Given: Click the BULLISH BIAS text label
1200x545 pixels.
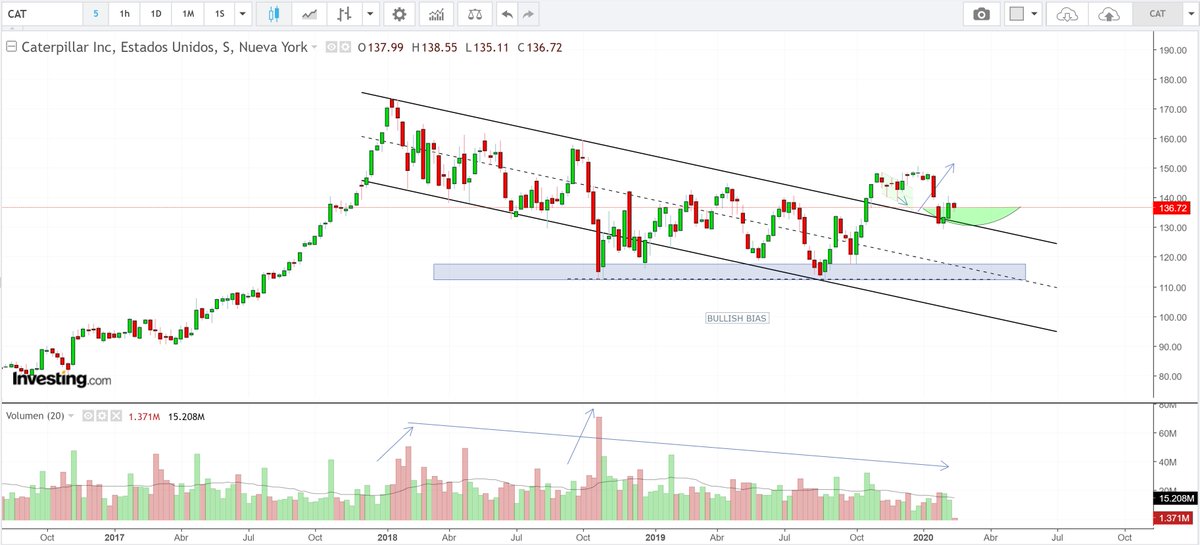Looking at the screenshot, I should 737,317.
